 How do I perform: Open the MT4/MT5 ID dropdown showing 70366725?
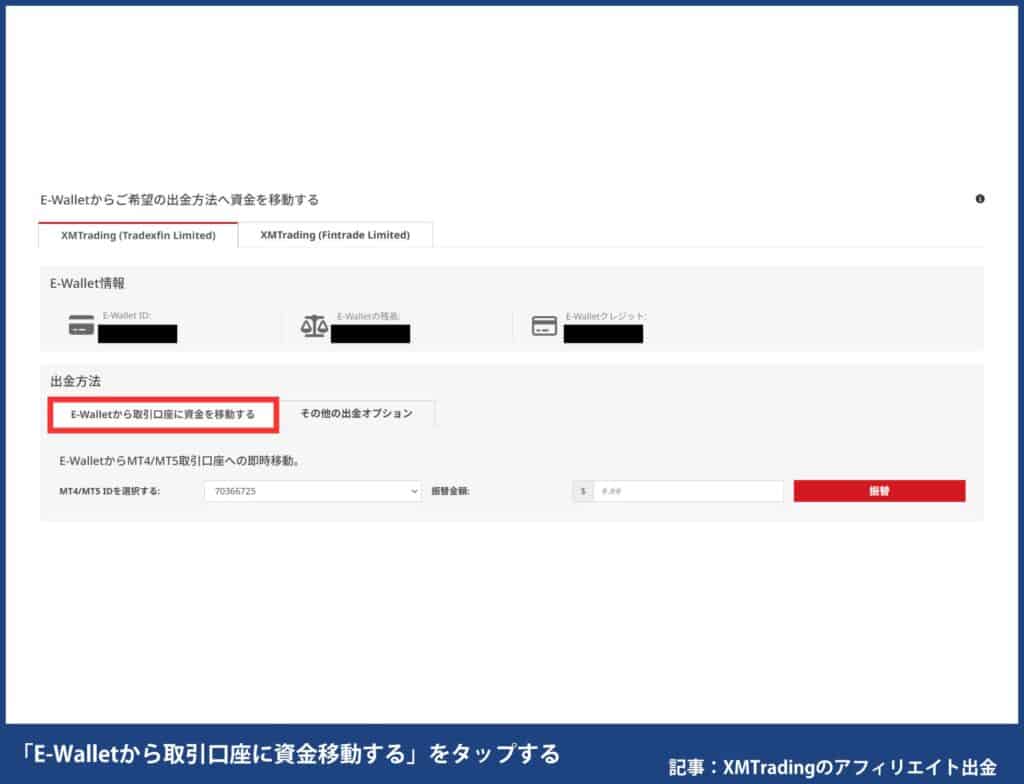(313, 491)
